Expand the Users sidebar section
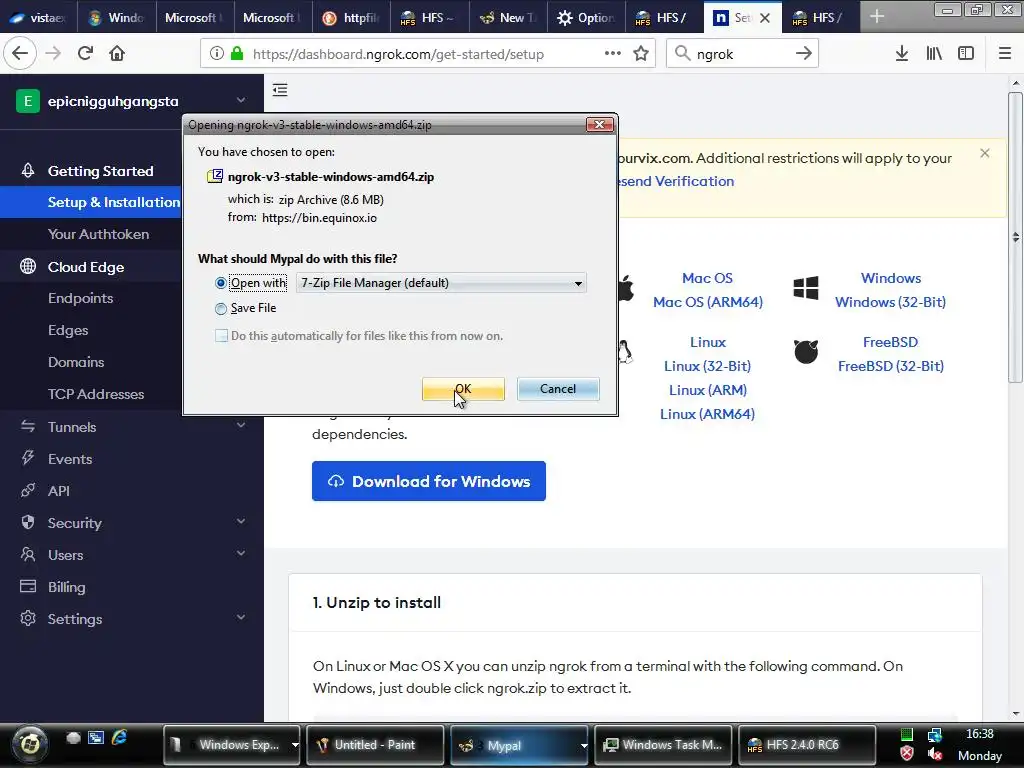The image size is (1024, 768). point(241,553)
